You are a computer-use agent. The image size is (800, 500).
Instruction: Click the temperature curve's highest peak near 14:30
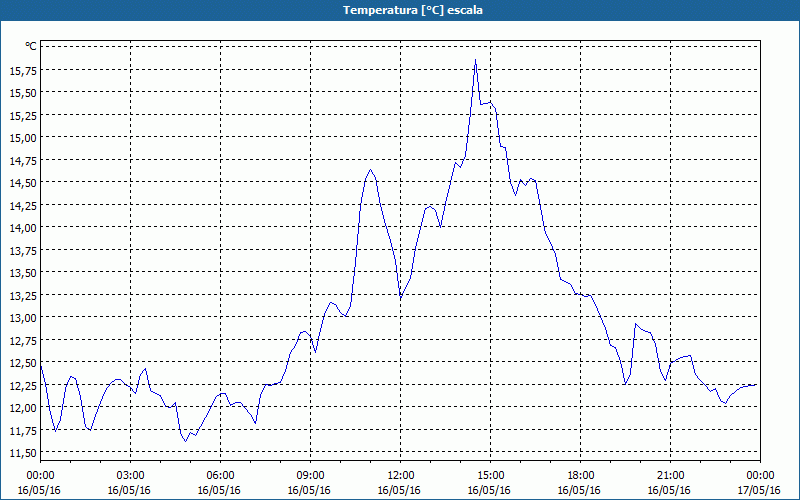pos(476,60)
